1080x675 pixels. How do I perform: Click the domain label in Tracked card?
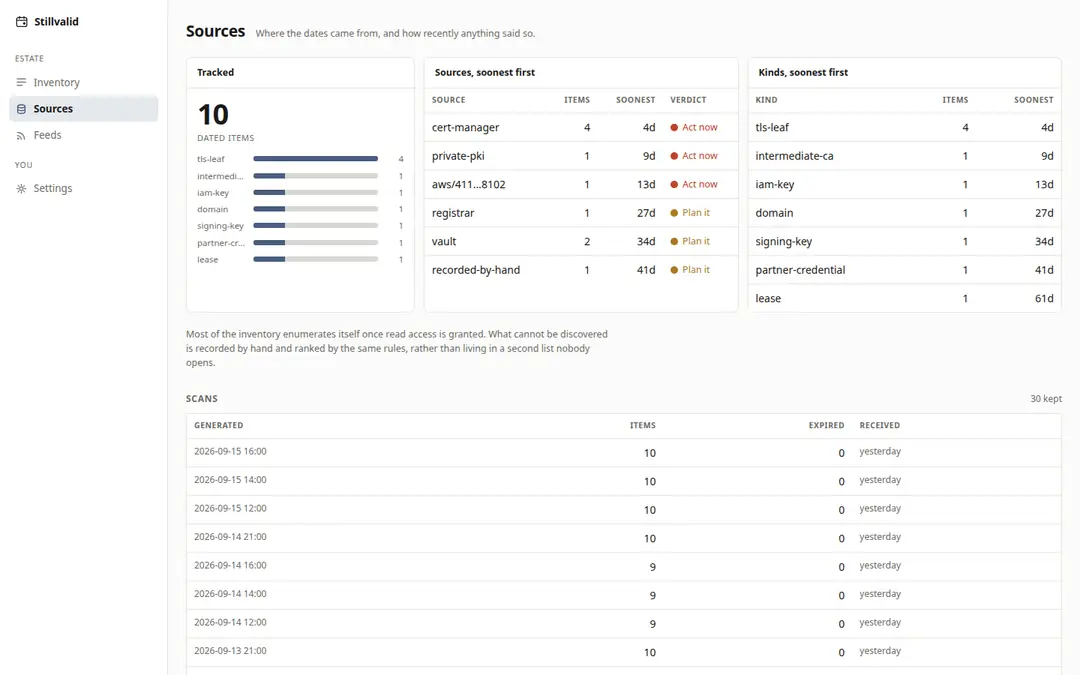pyautogui.click(x=212, y=209)
